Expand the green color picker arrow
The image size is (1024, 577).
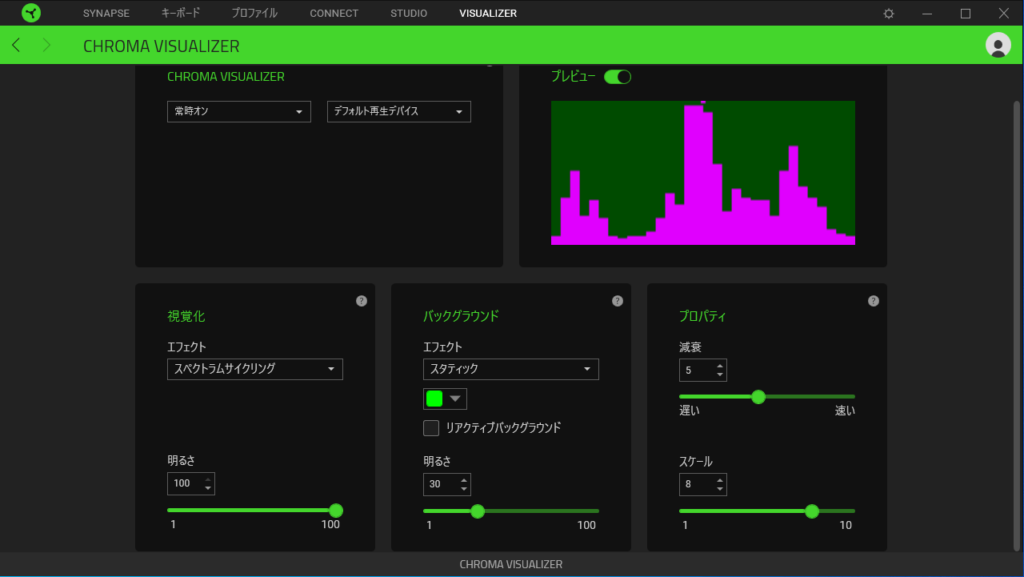(455, 398)
